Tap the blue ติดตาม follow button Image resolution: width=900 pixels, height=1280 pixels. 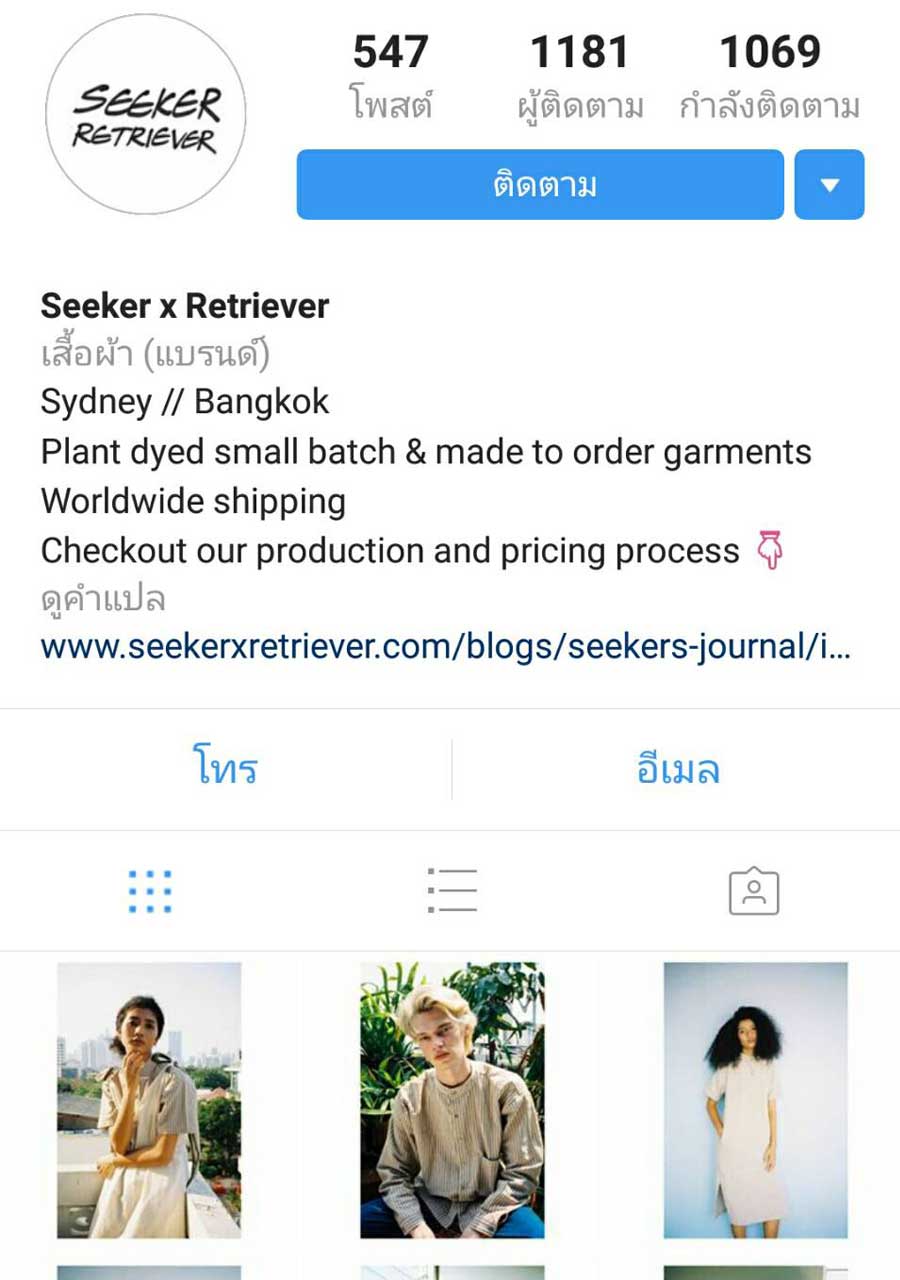[x=540, y=184]
